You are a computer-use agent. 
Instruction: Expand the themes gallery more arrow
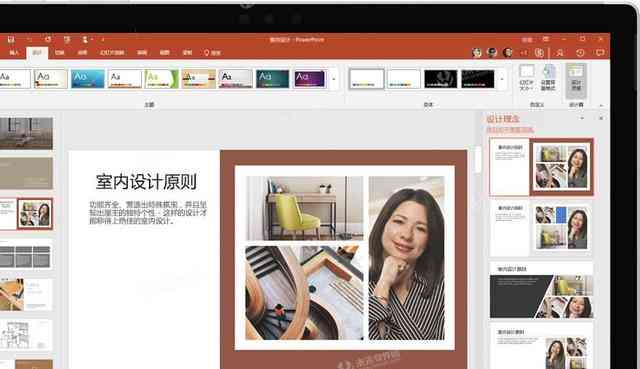tap(334, 79)
